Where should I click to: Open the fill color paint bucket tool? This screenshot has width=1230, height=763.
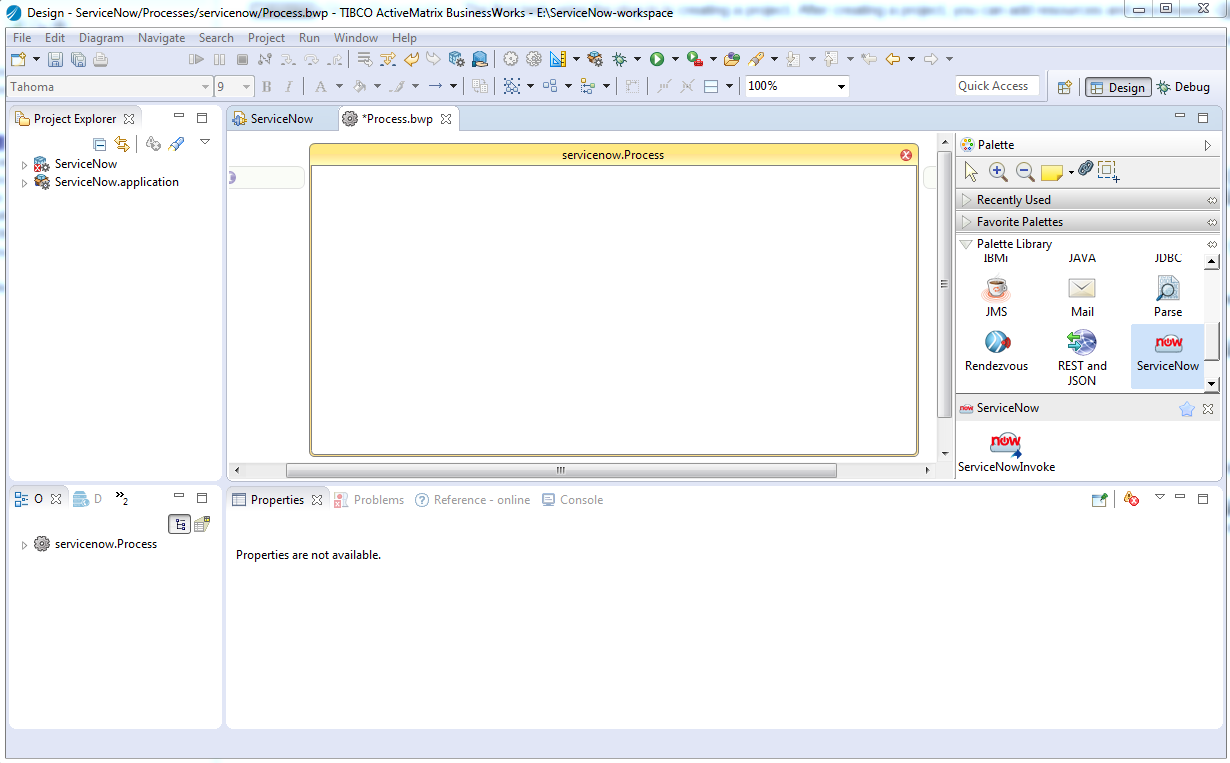click(x=359, y=87)
